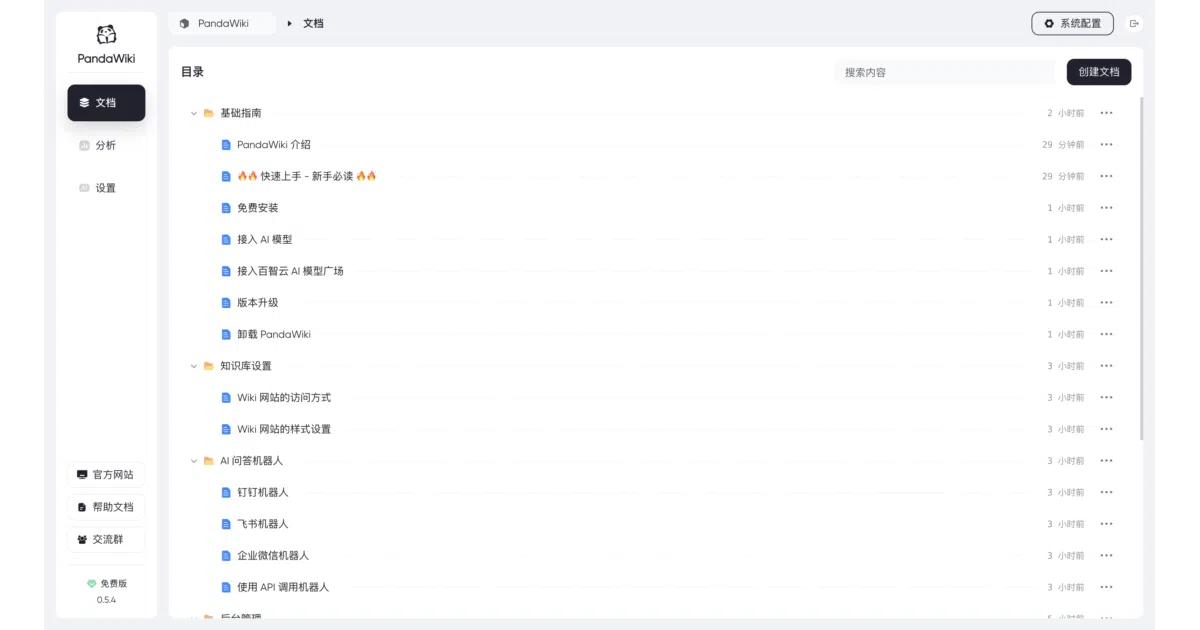Click the 免费版 version badge

coord(106,583)
